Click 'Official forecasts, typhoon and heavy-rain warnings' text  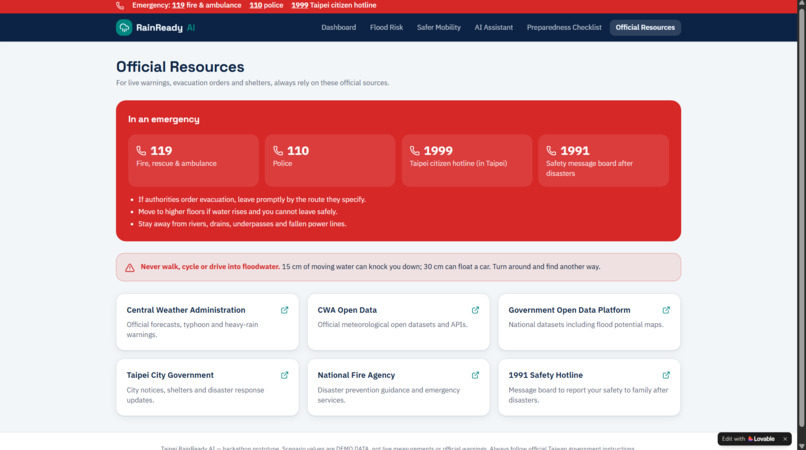pyautogui.click(x=192, y=330)
